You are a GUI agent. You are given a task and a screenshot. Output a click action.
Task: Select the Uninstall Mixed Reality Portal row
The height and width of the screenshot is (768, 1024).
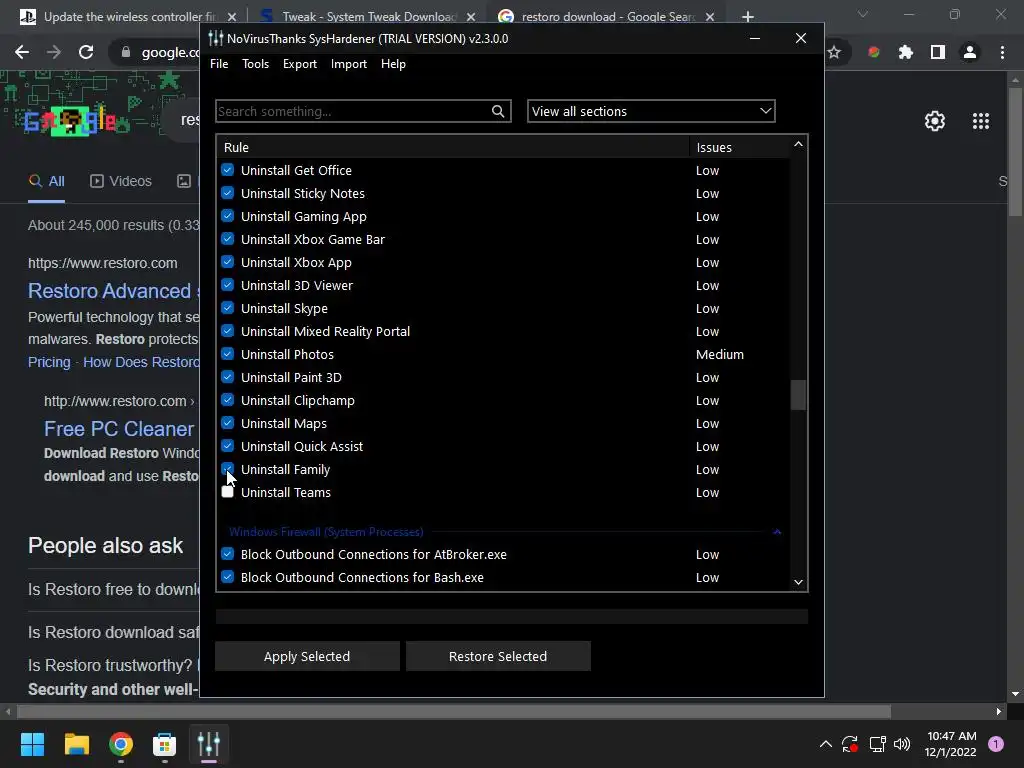point(503,331)
